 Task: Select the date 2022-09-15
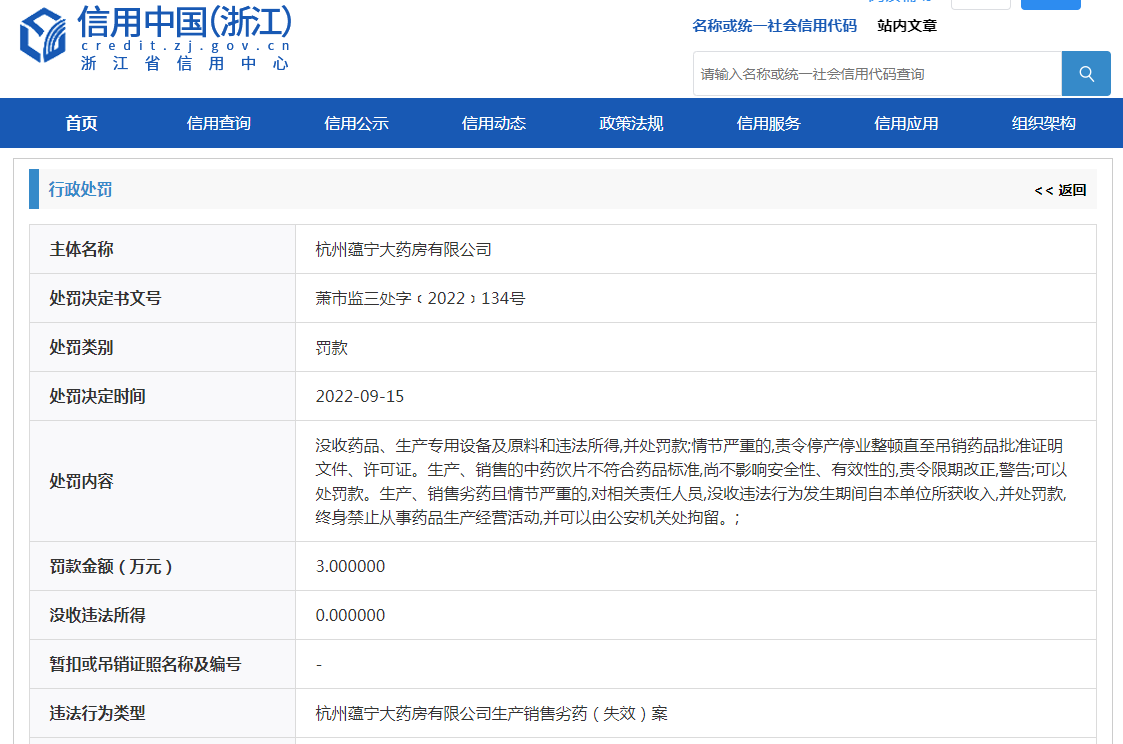360,396
